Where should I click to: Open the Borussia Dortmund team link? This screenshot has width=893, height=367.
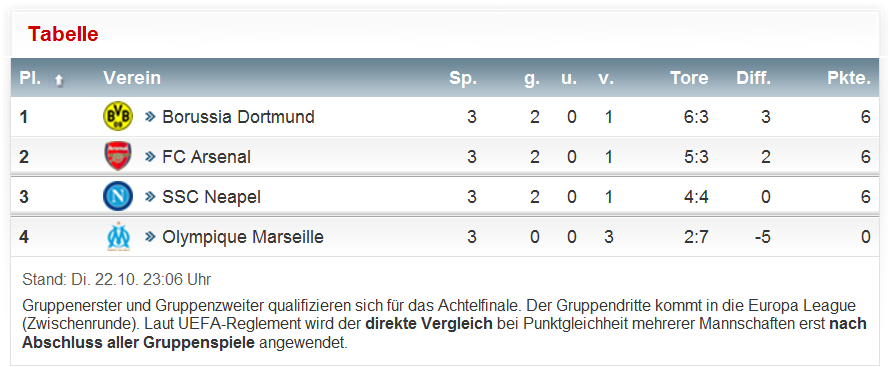click(238, 117)
